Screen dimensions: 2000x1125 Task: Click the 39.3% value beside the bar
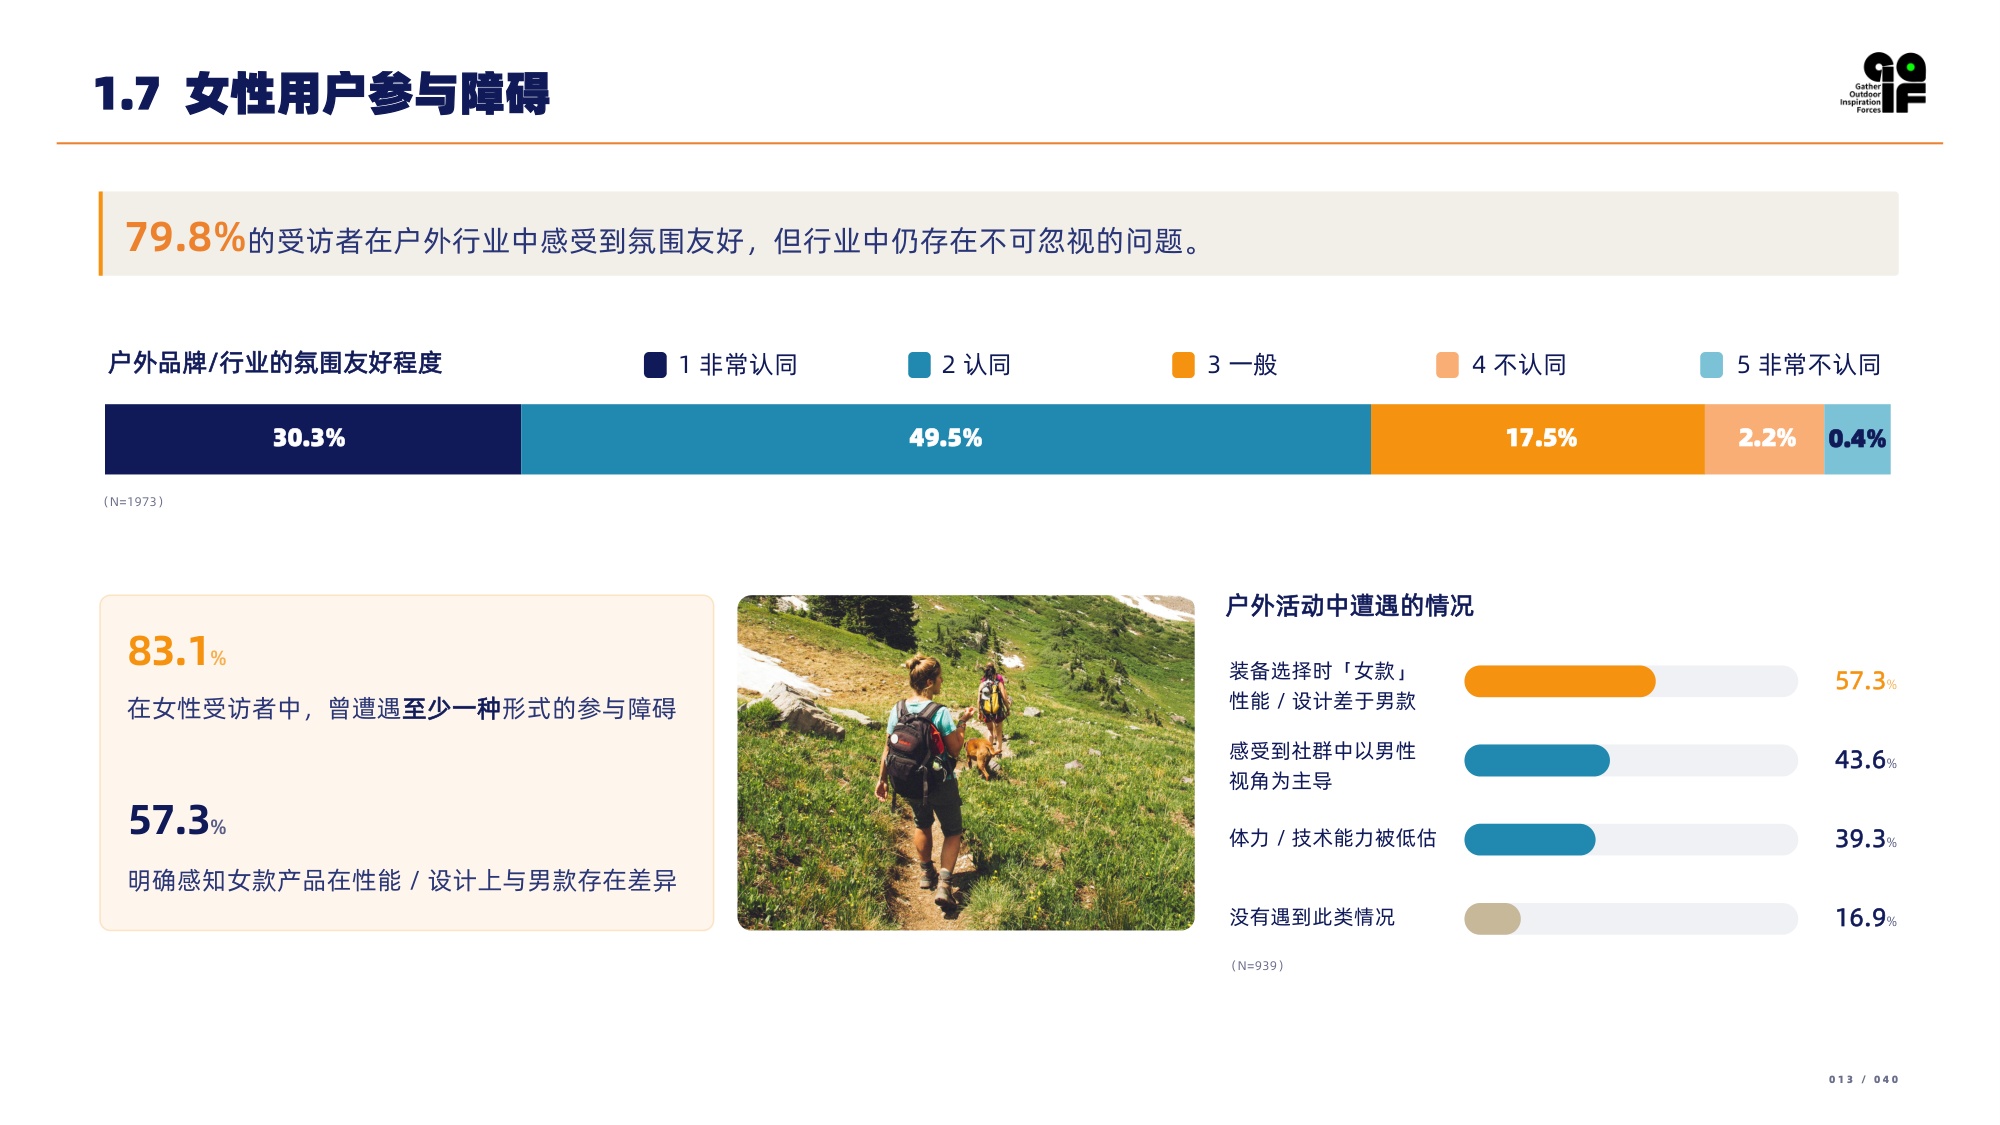(x=1865, y=839)
